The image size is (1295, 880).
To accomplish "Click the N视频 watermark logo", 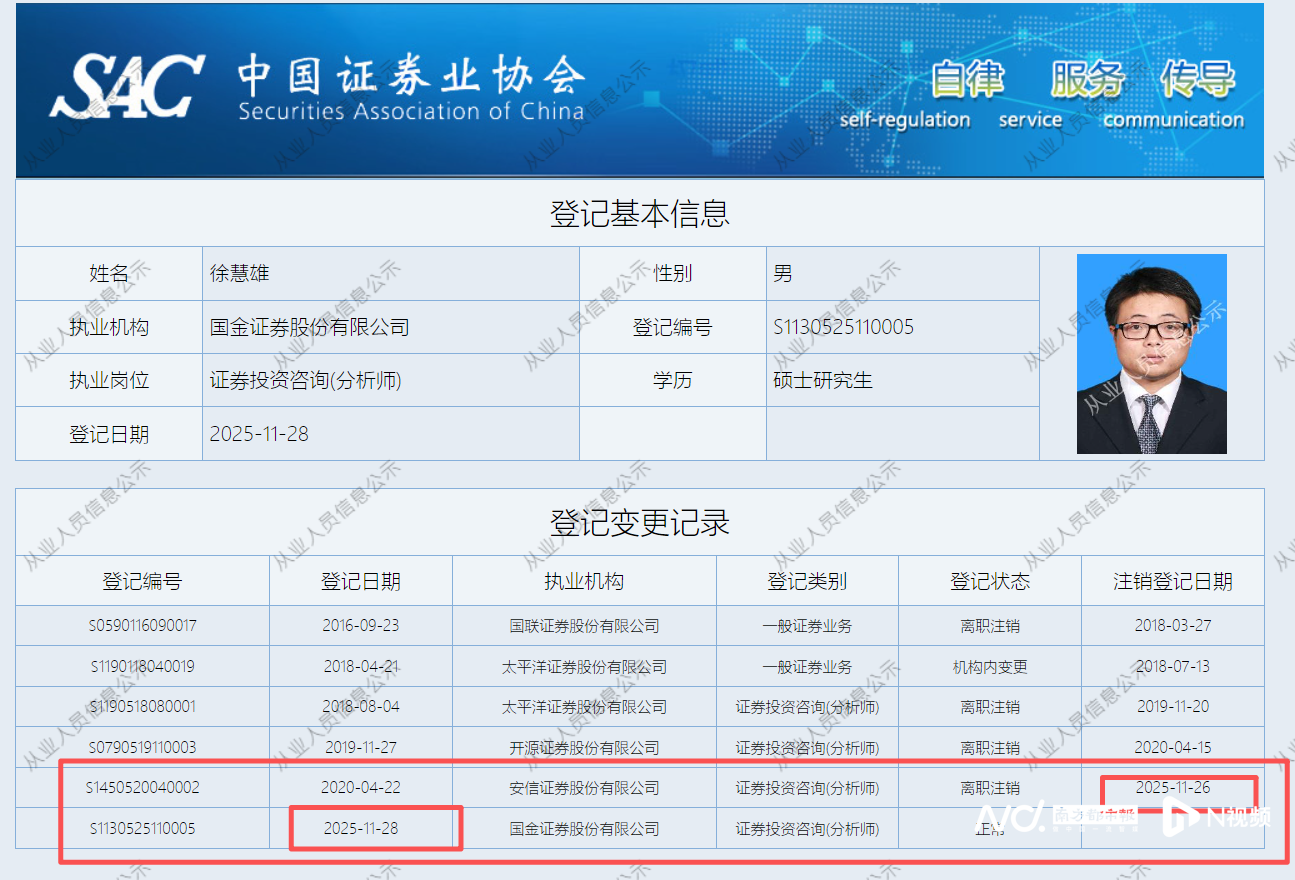I will click(x=1216, y=816).
